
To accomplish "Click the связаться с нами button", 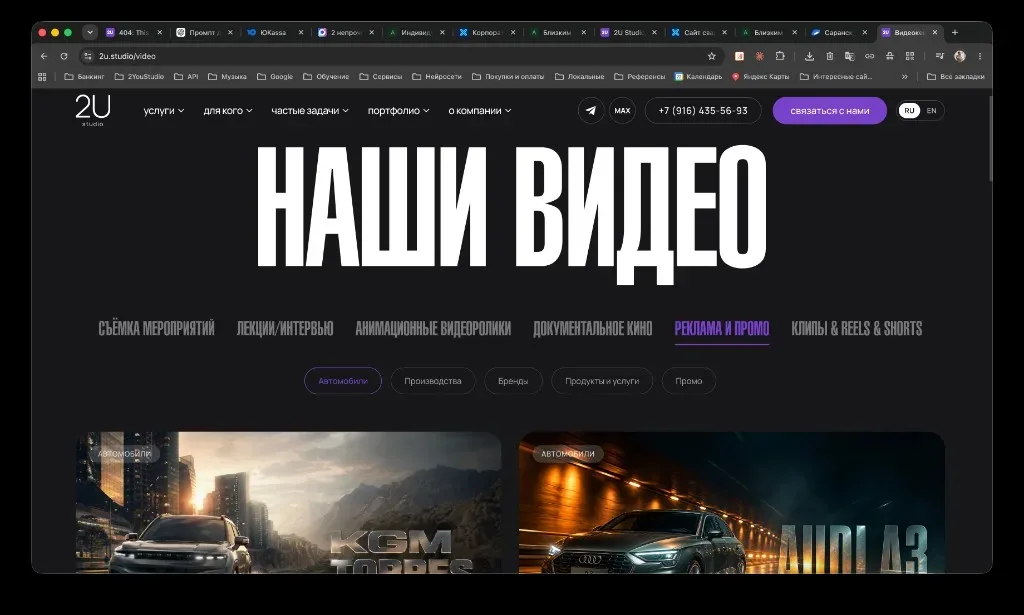I will [829, 110].
